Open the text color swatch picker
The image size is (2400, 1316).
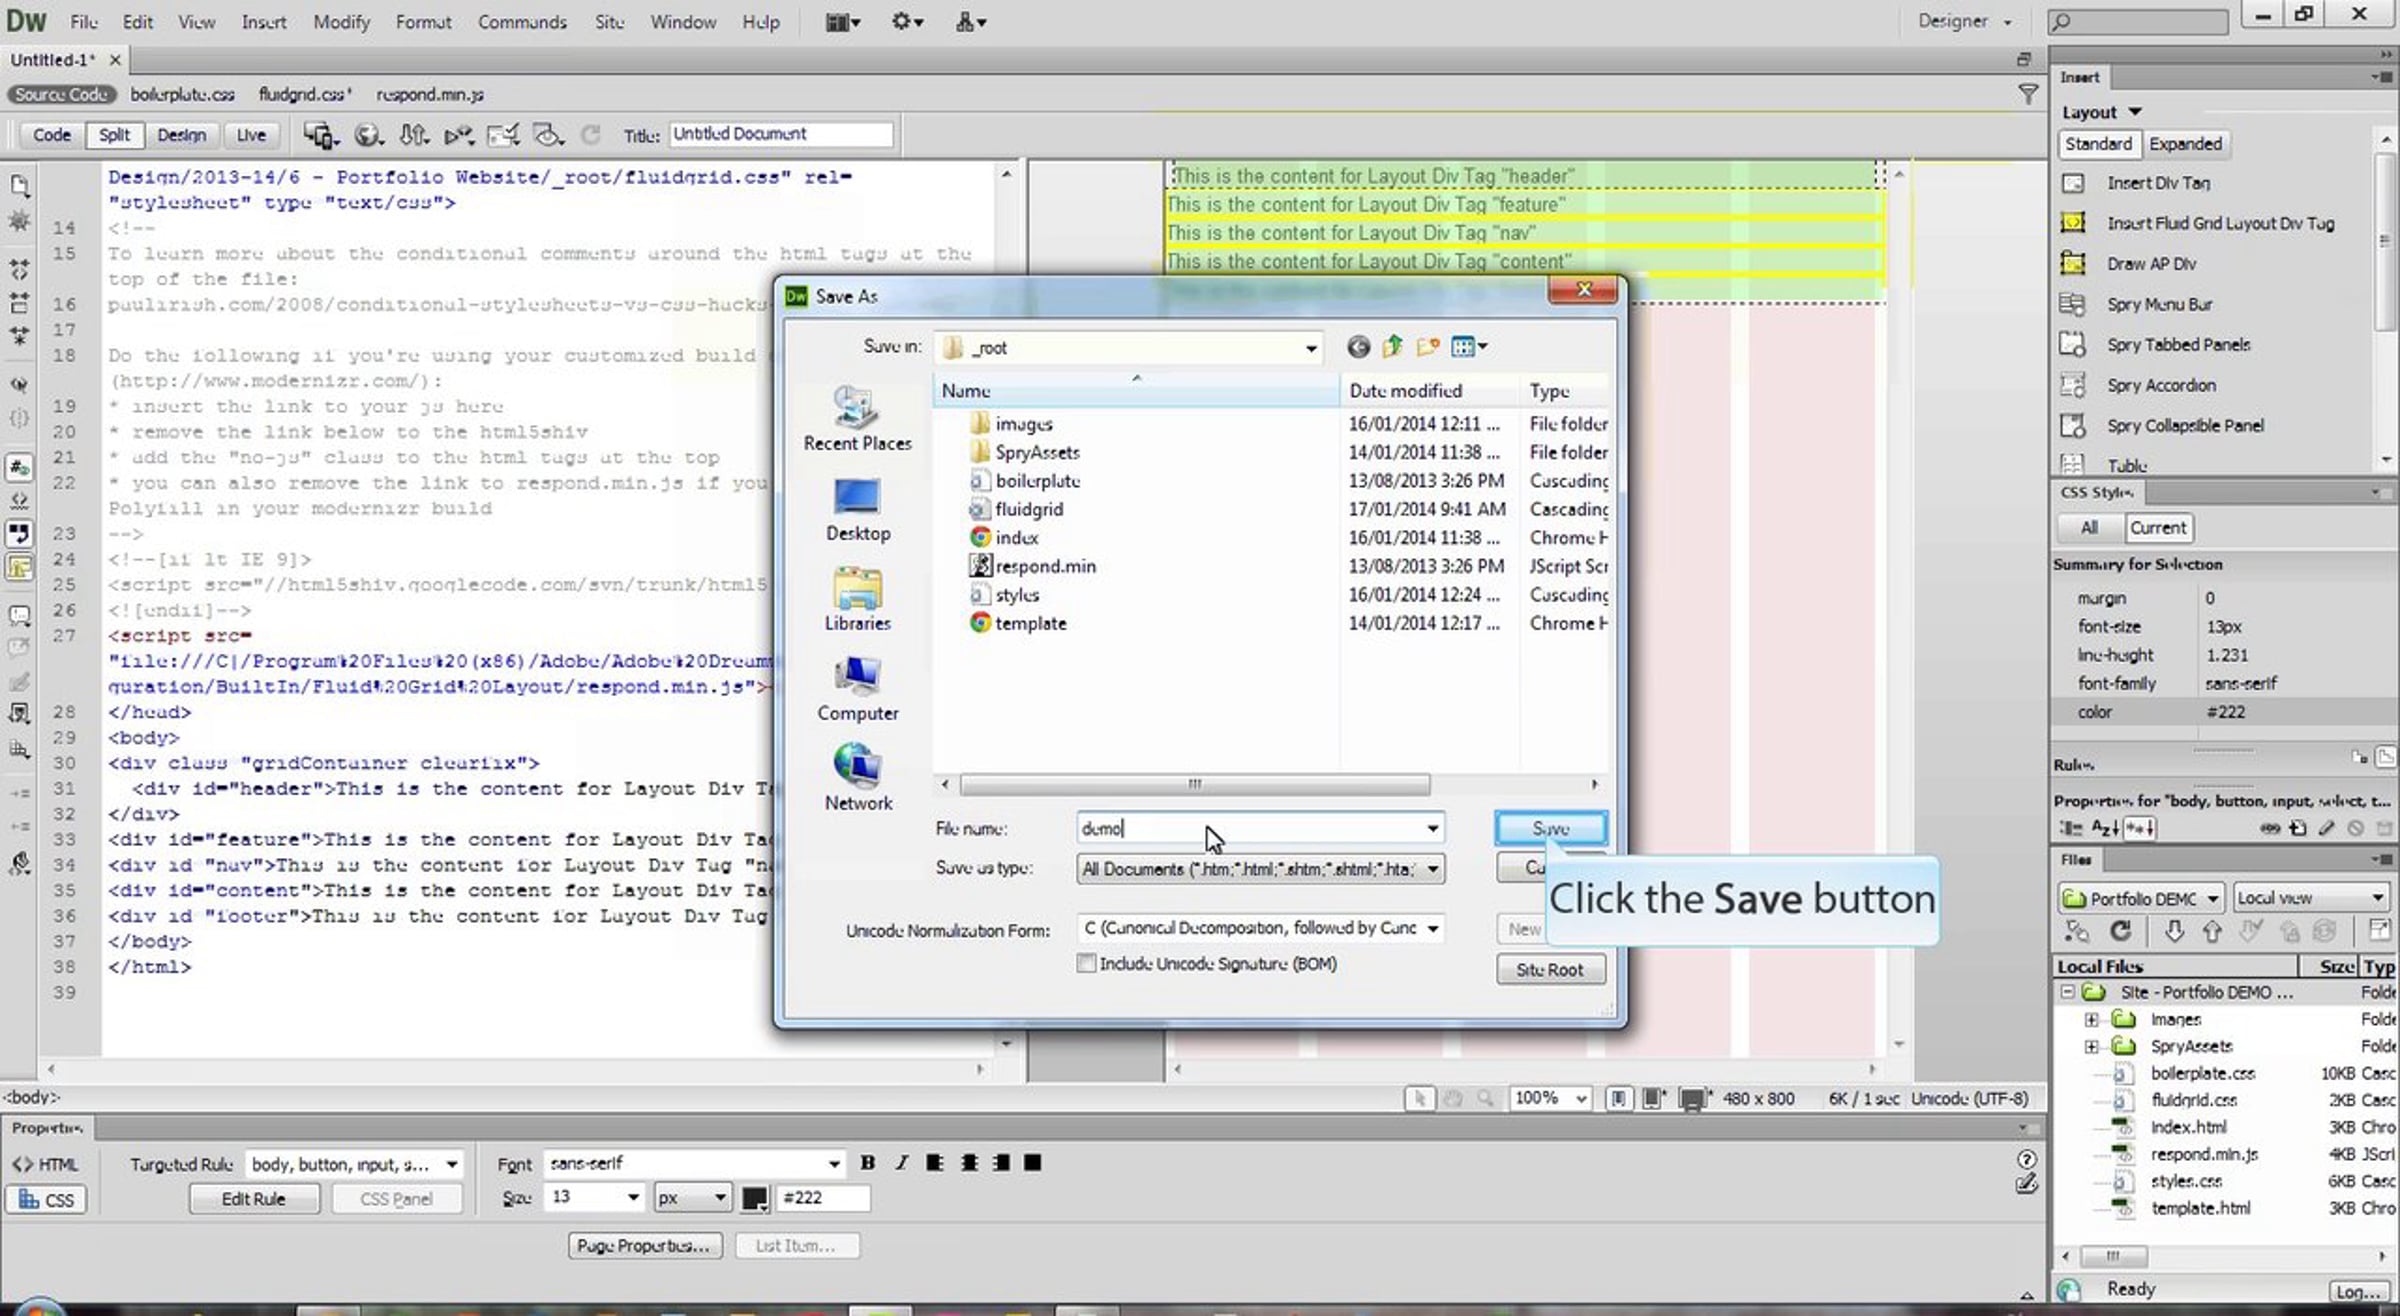(755, 1198)
